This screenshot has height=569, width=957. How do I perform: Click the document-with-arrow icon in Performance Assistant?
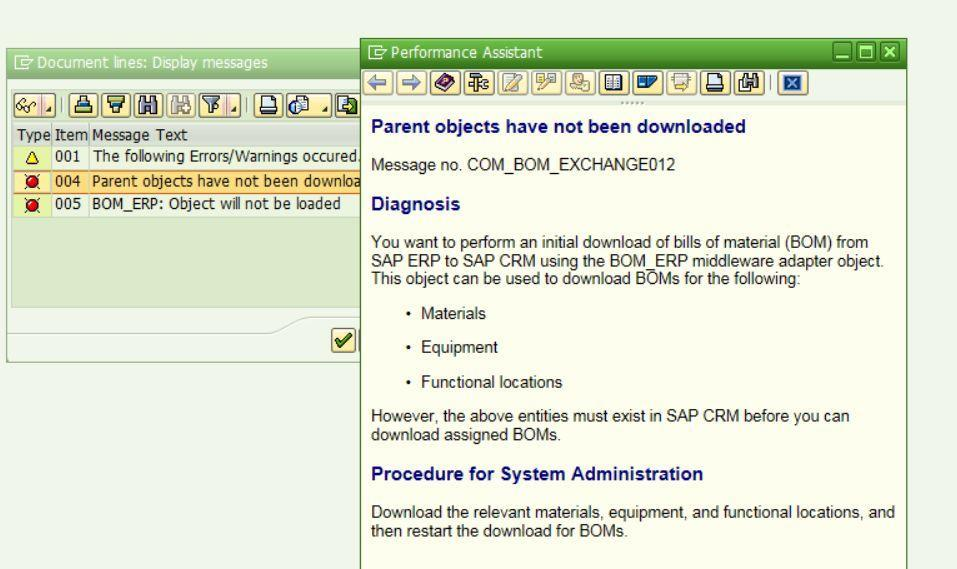[681, 83]
